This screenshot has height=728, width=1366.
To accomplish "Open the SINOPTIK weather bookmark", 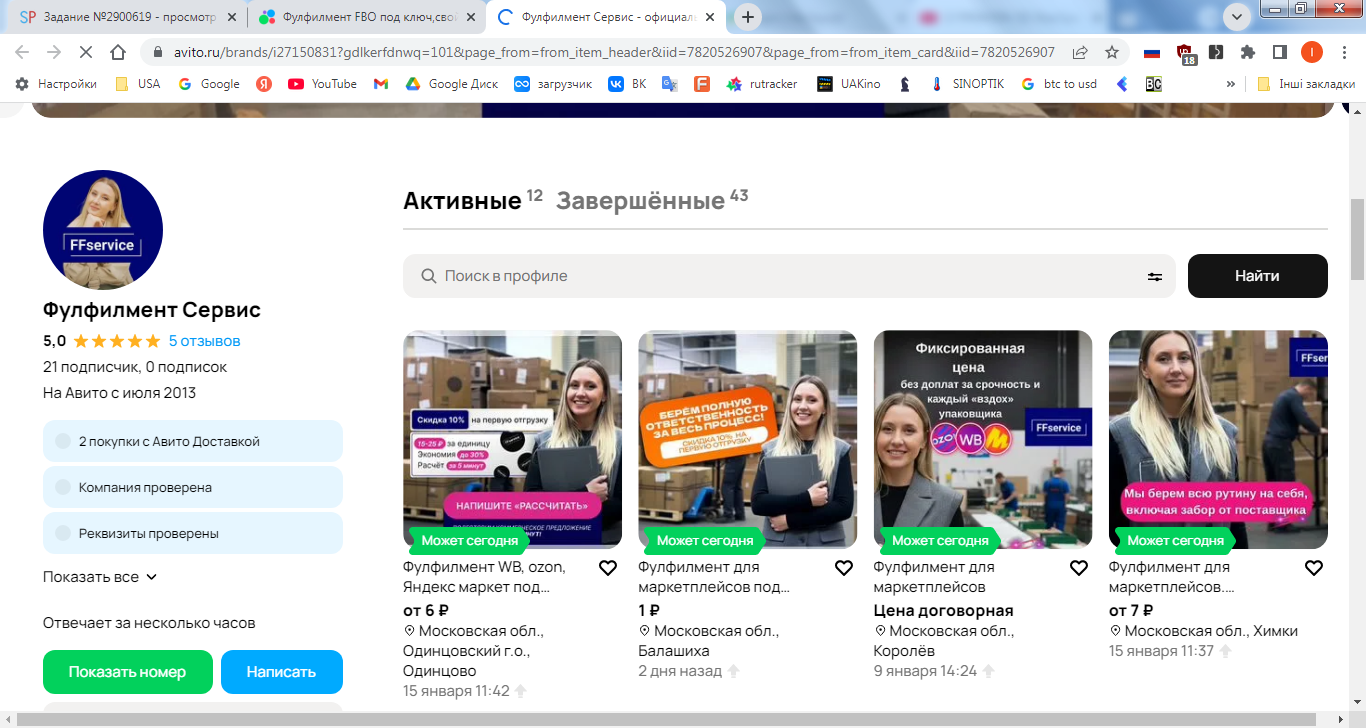I will tap(968, 84).
